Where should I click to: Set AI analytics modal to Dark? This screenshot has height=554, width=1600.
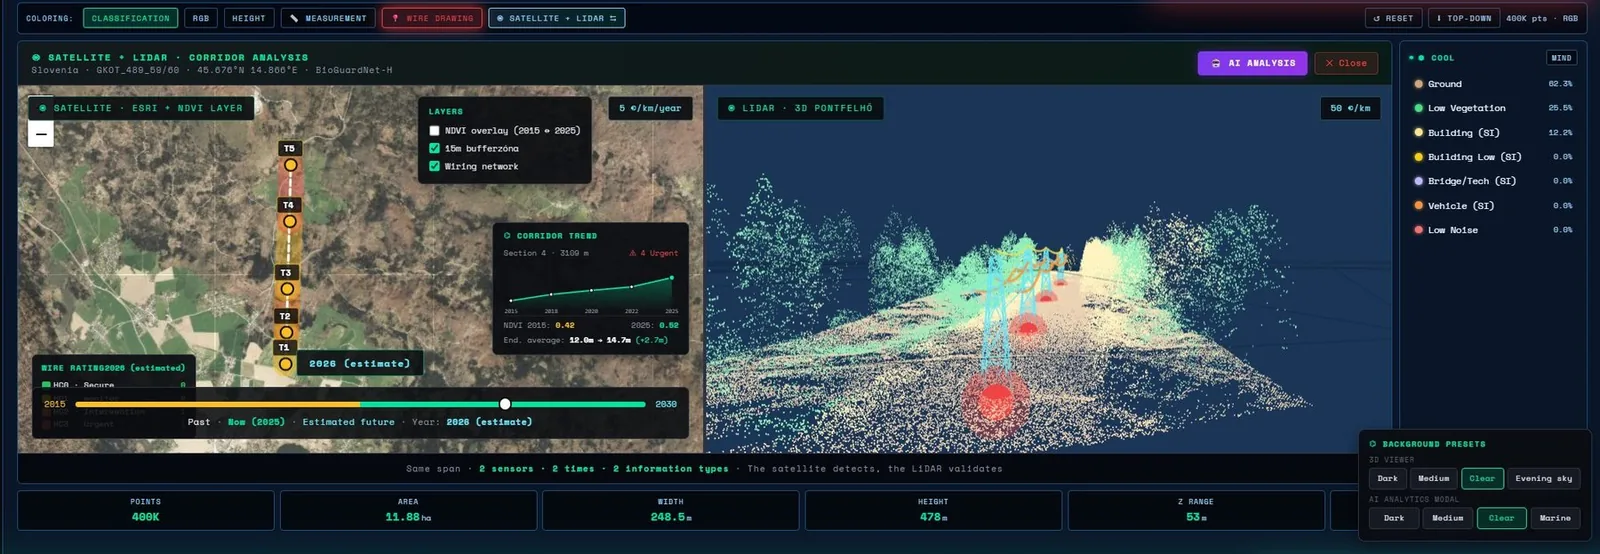(1394, 518)
